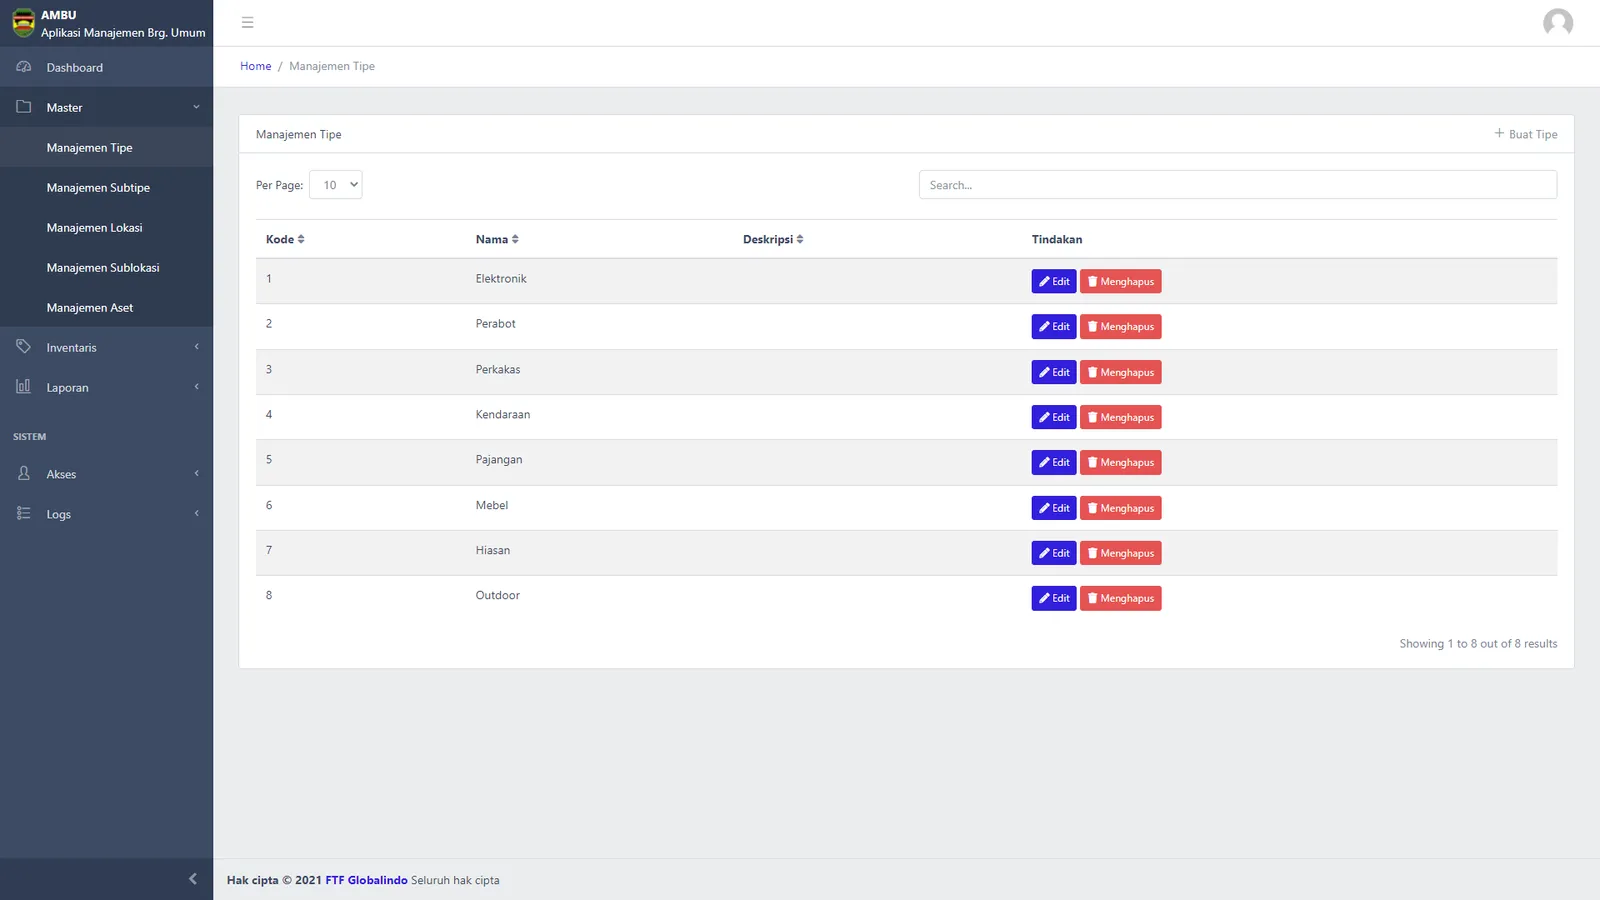Collapse the Master menu chevron
The image size is (1600, 900).
click(196, 107)
